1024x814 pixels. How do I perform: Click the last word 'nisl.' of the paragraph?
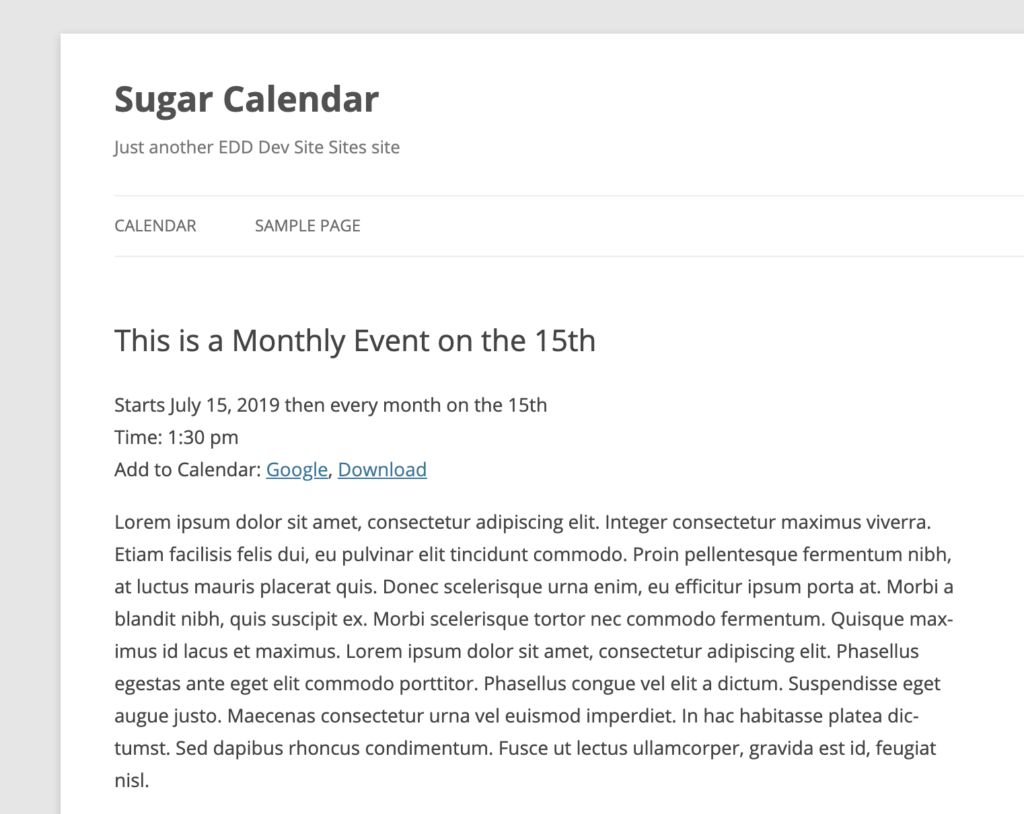(132, 780)
